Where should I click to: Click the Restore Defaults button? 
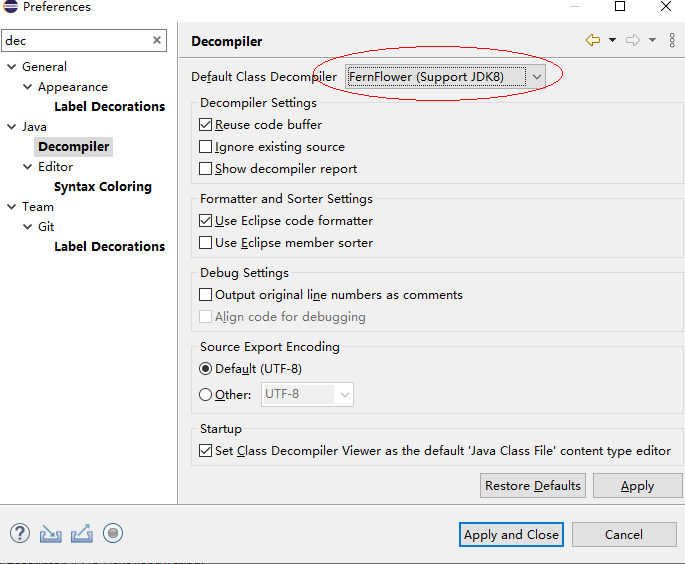(x=532, y=486)
